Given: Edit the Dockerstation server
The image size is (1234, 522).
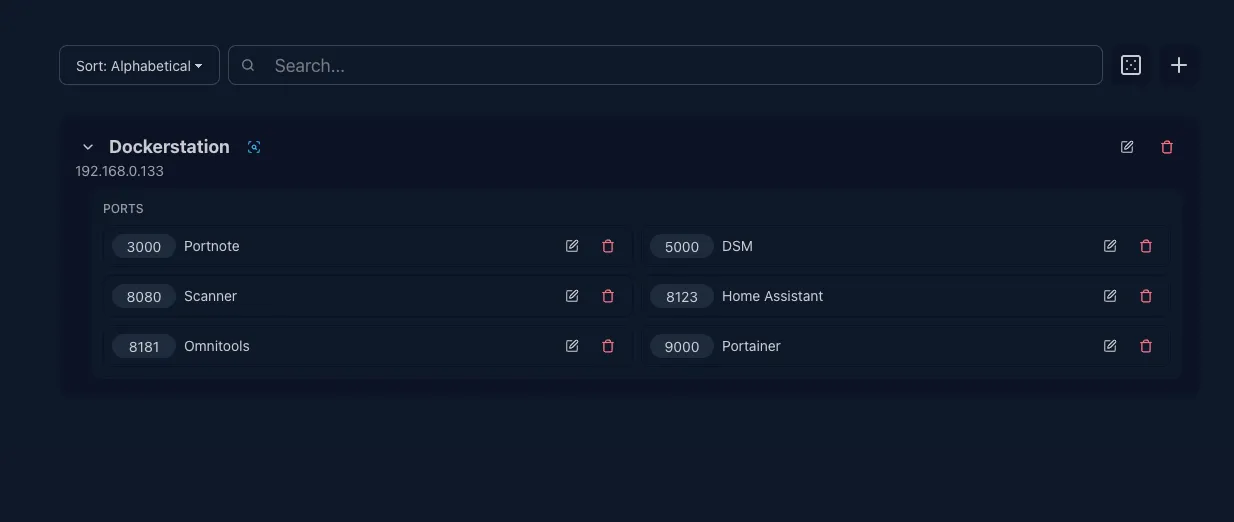Looking at the screenshot, I should tap(1127, 147).
